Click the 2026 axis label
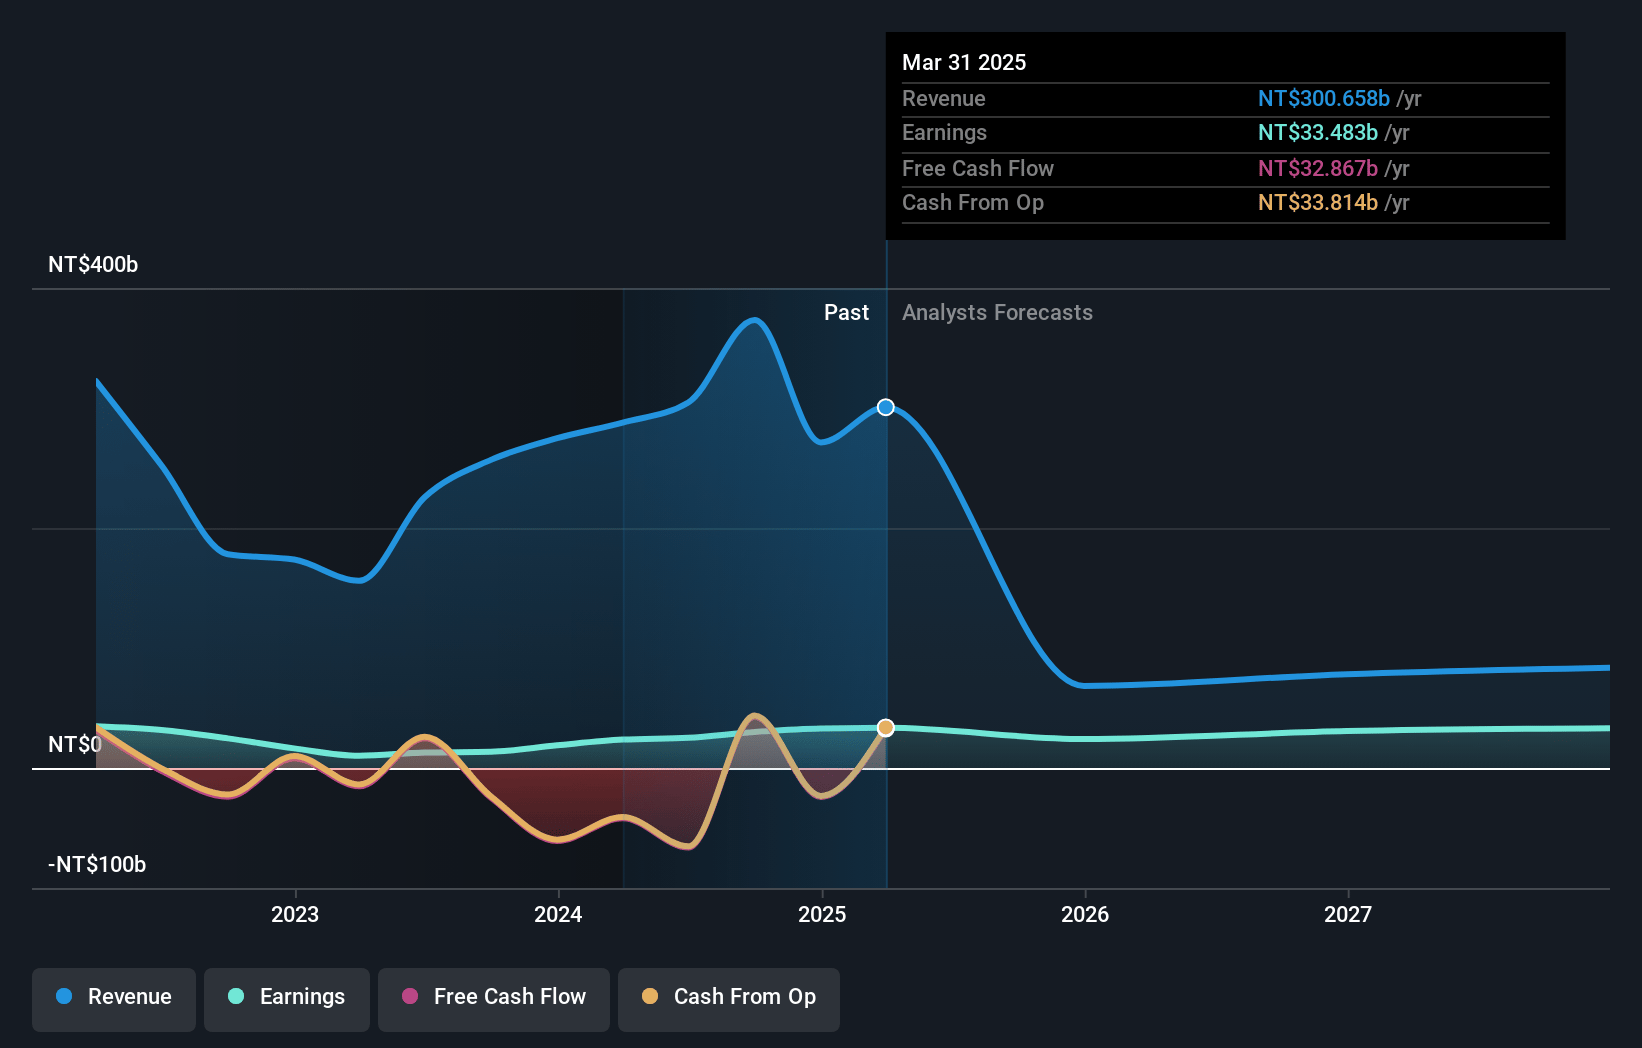Image resolution: width=1642 pixels, height=1048 pixels. (x=1085, y=914)
